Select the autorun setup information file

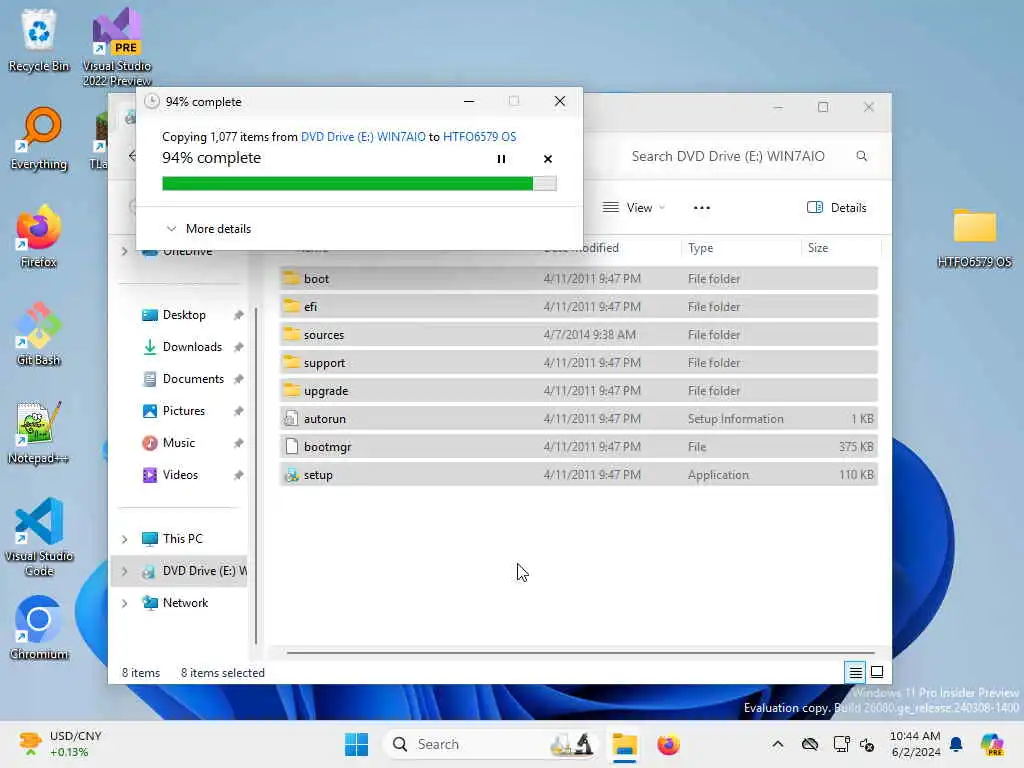[x=579, y=419]
